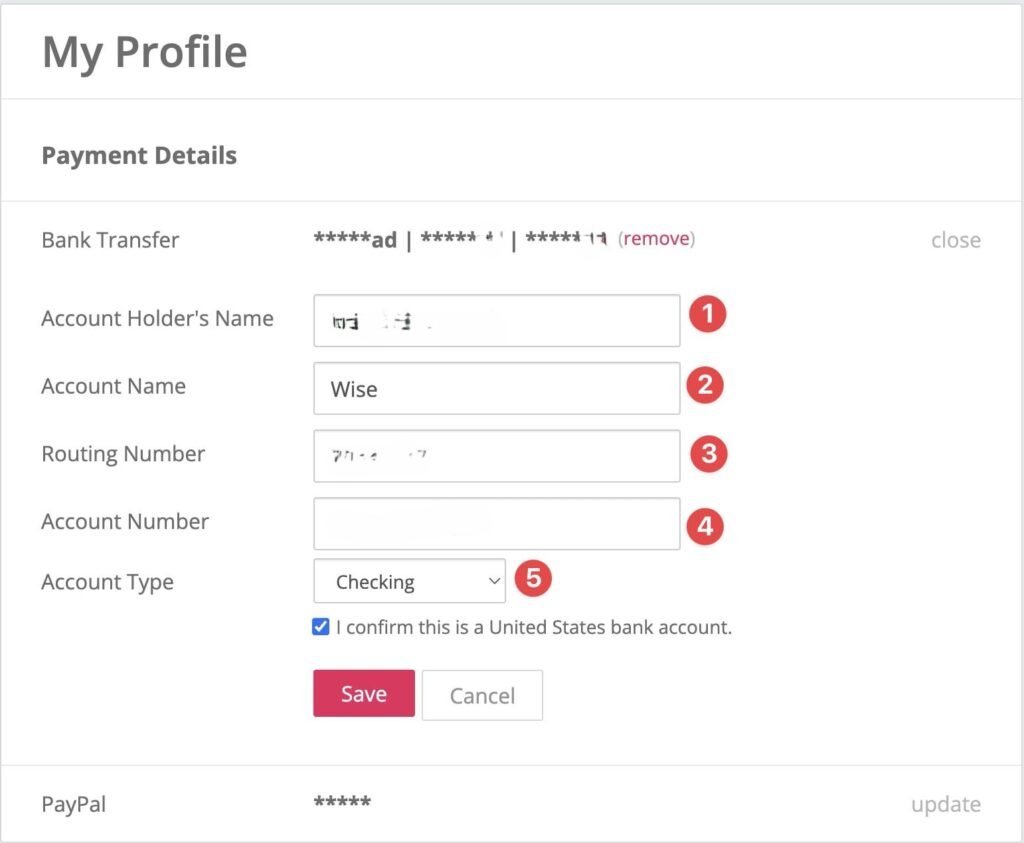Image resolution: width=1024 pixels, height=843 pixels.
Task: Click the Cancel button
Action: point(482,694)
